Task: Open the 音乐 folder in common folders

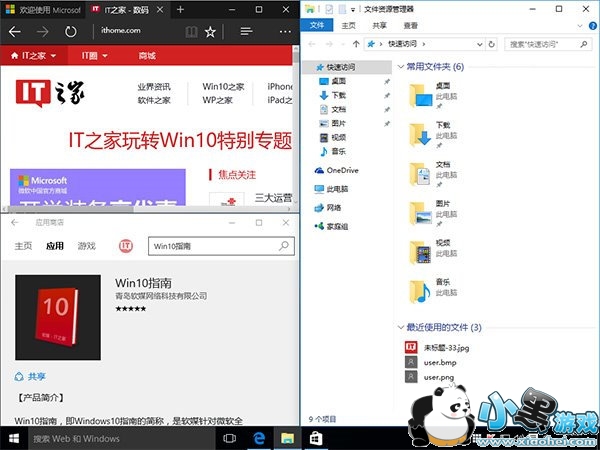Action: [433, 291]
